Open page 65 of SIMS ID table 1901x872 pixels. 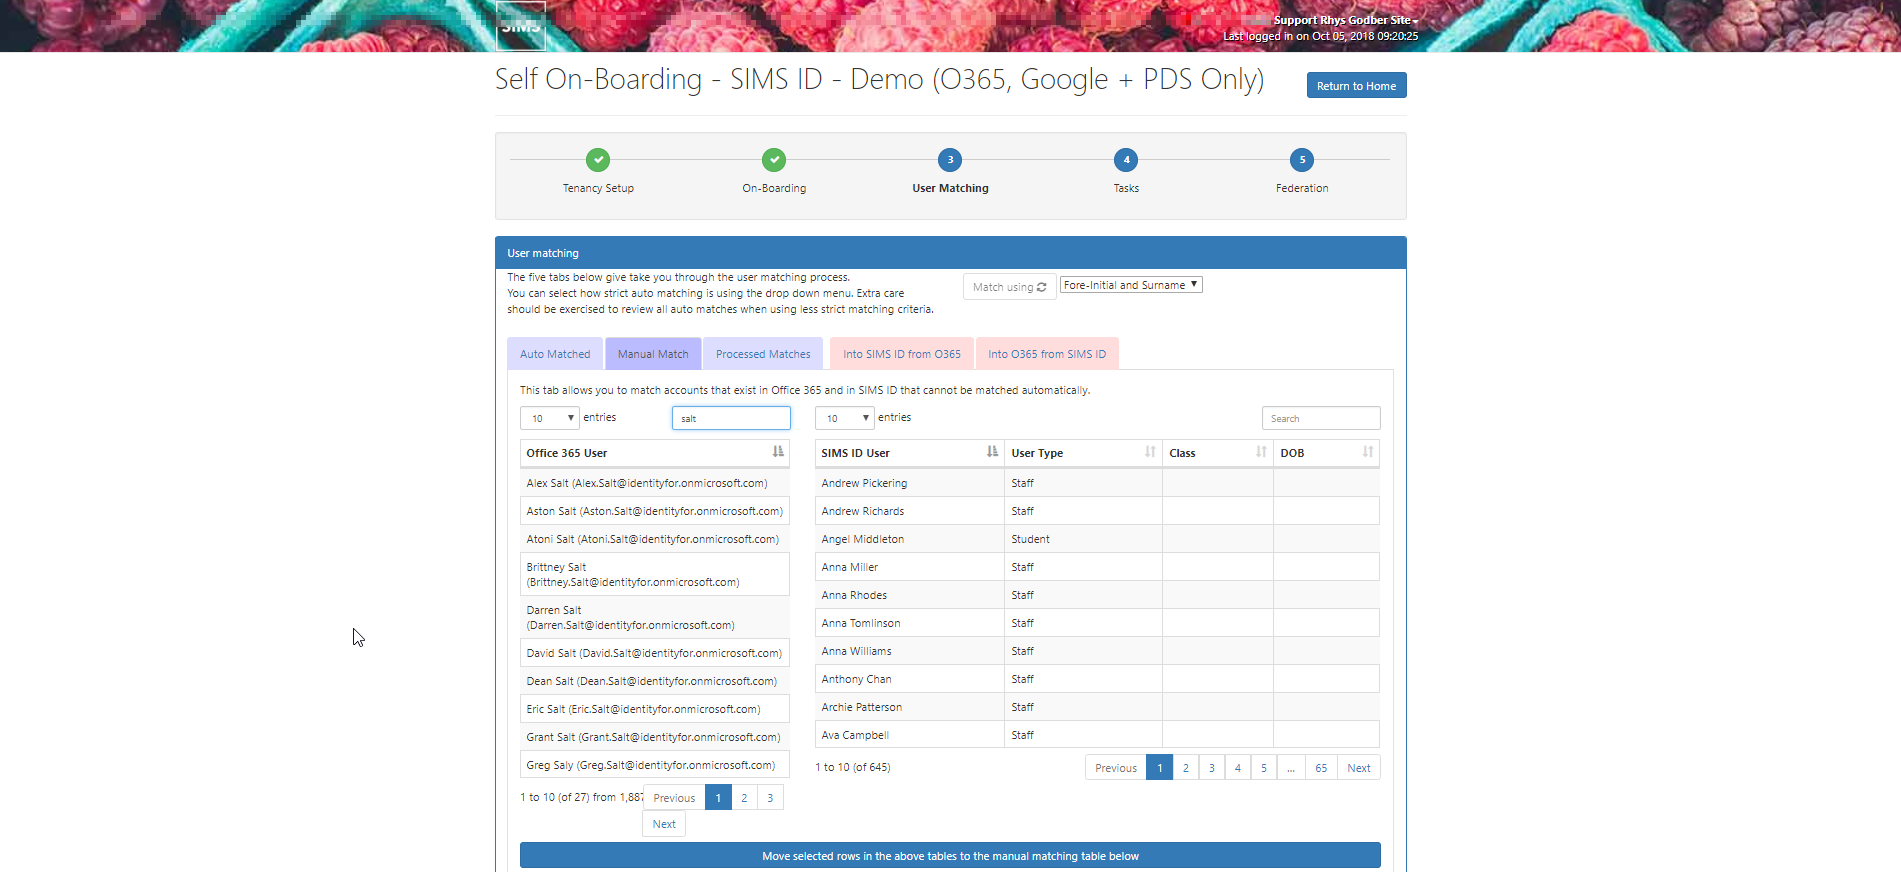click(1321, 768)
